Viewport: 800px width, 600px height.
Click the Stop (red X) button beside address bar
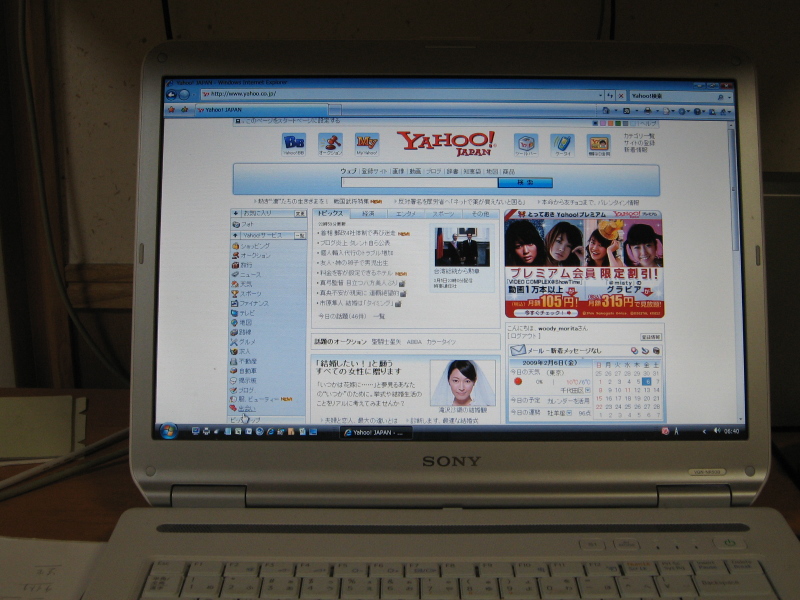coord(621,95)
